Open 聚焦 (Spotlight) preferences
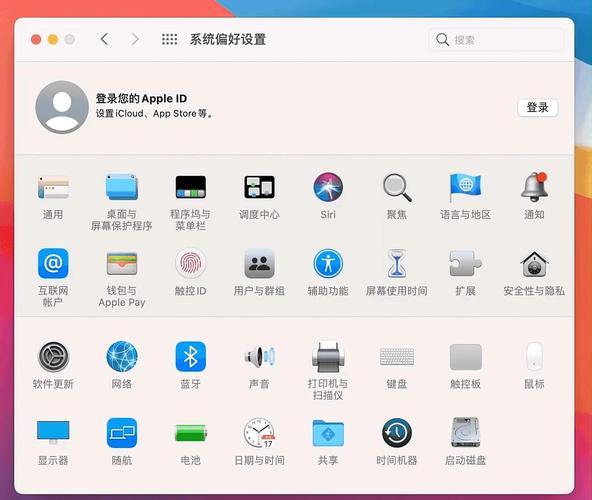 pyautogui.click(x=397, y=187)
